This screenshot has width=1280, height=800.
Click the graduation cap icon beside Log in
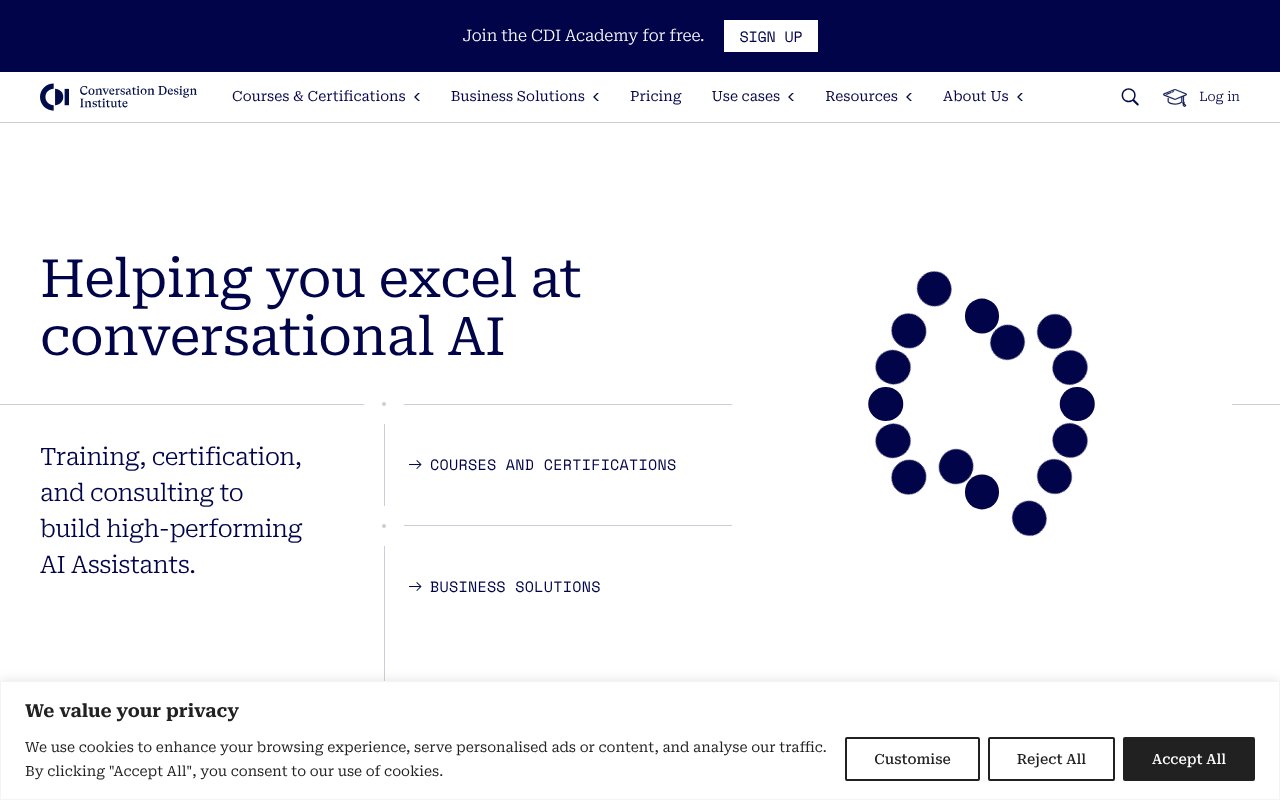pos(1174,96)
